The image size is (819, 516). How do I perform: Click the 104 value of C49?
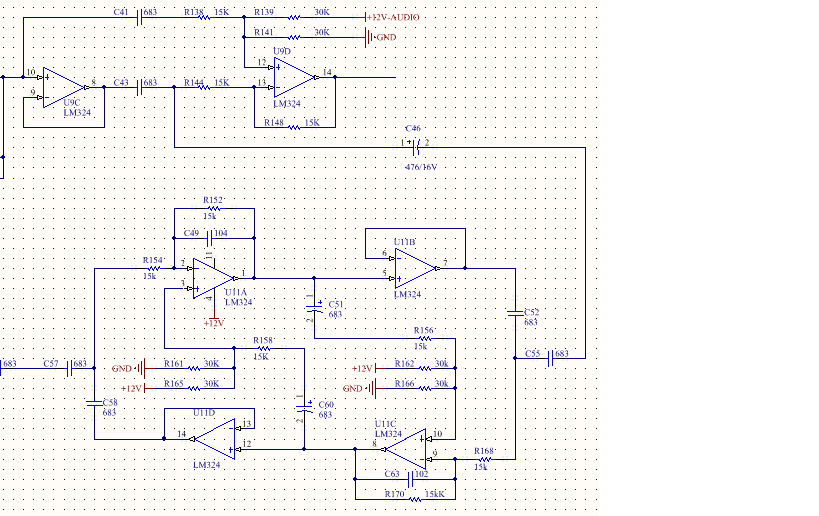[221, 233]
